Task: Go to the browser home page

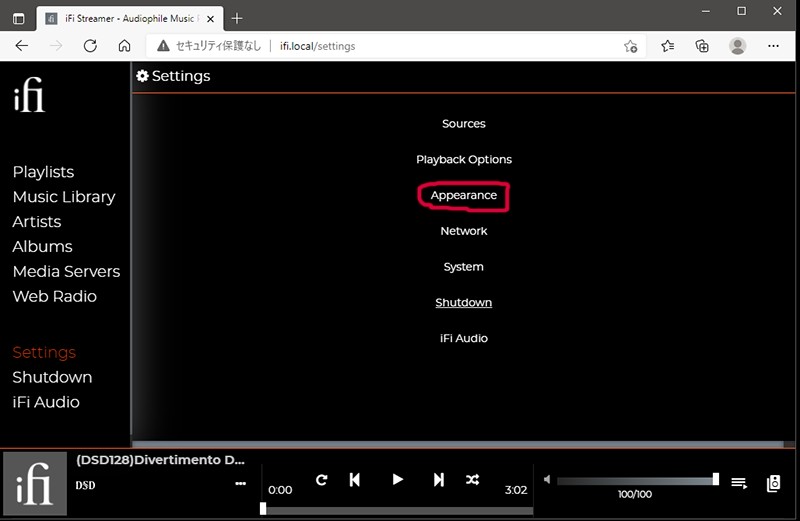Action: click(x=124, y=46)
